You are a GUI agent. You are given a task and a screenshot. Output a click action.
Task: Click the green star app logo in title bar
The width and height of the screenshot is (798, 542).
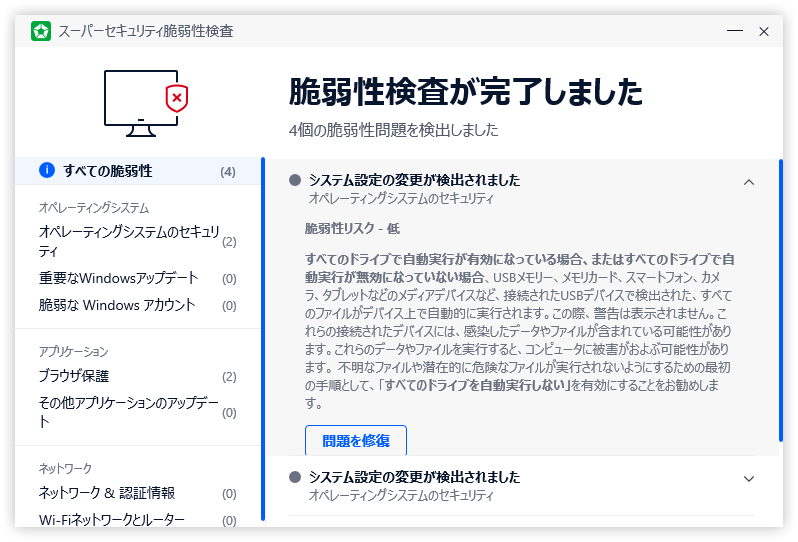(41, 31)
